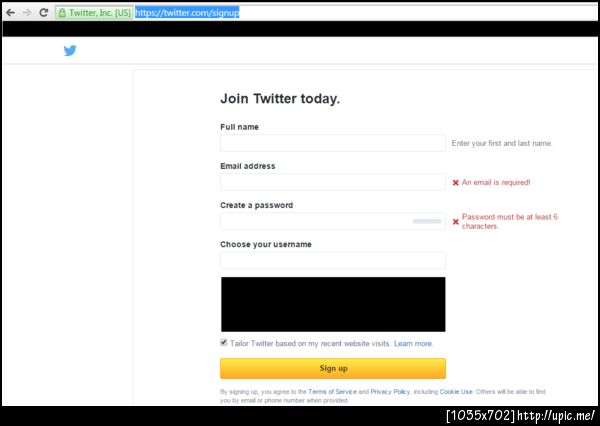Uncheck Tailor Twitter based on website visits
This screenshot has height=426, width=600.
(x=224, y=343)
